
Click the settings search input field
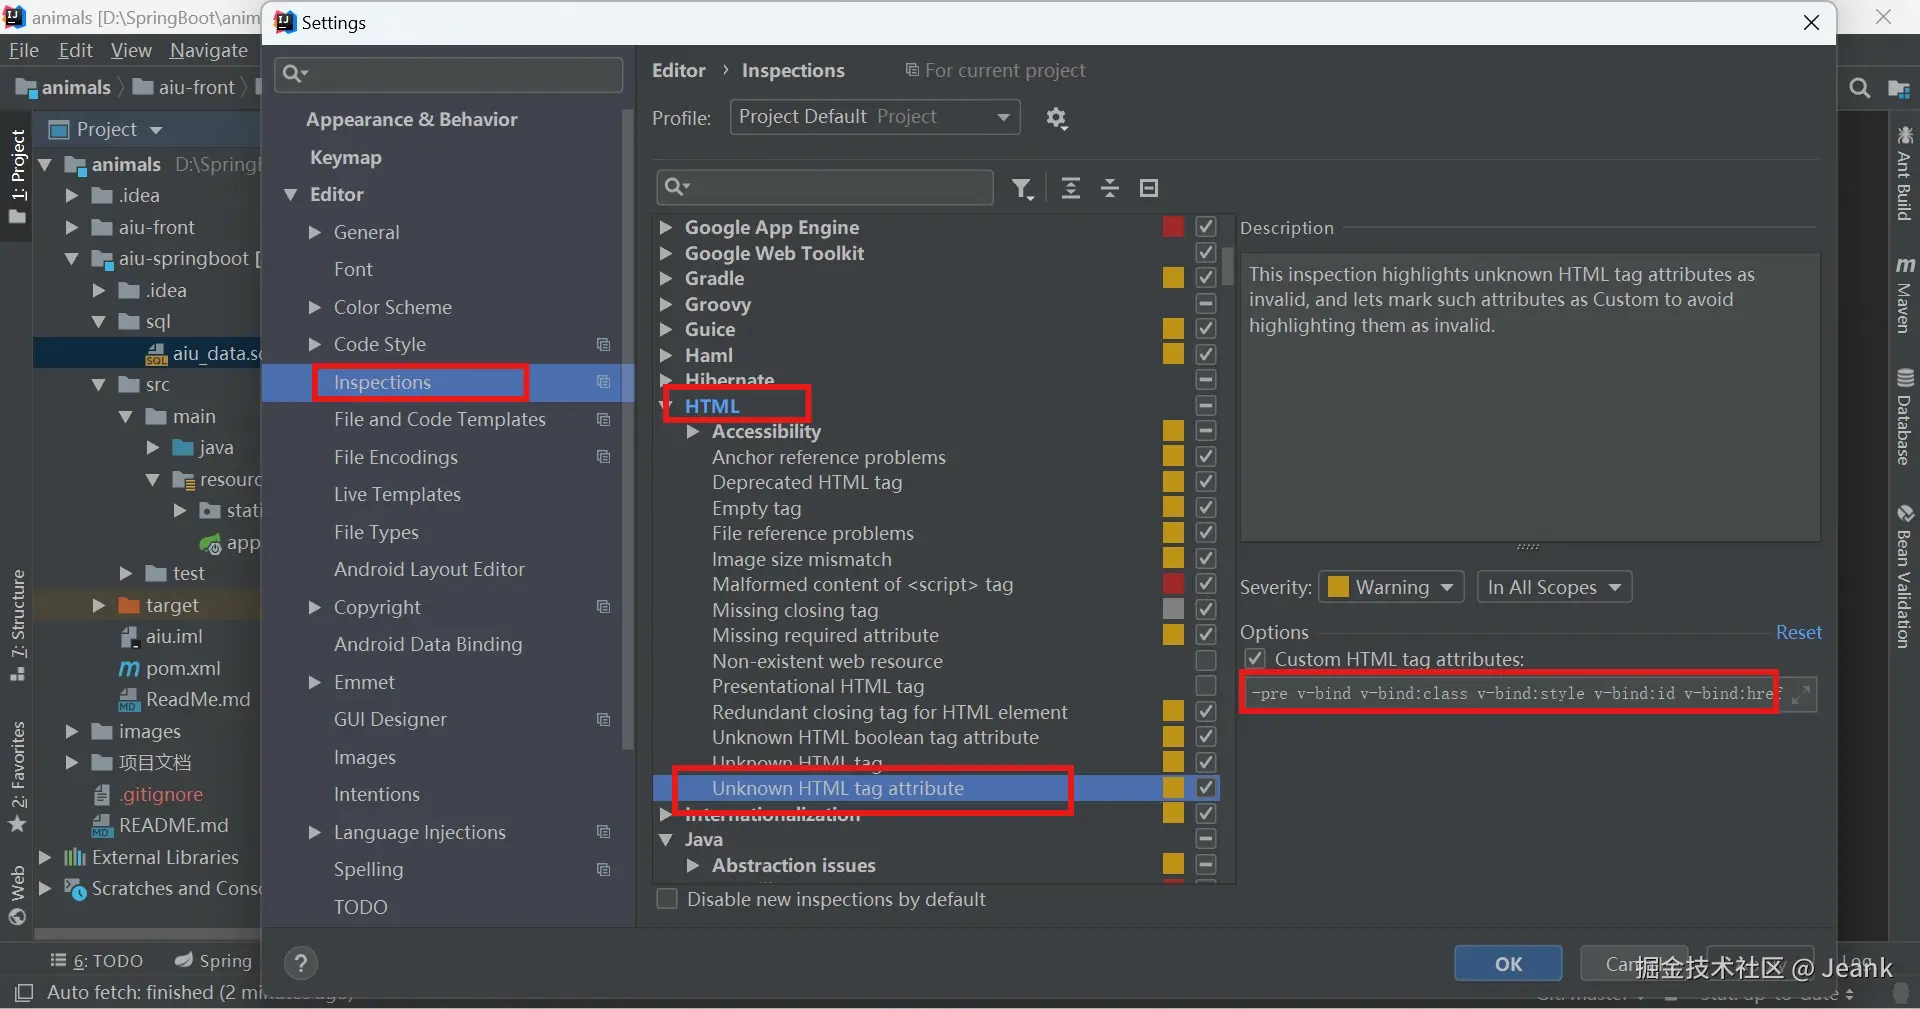coord(449,74)
